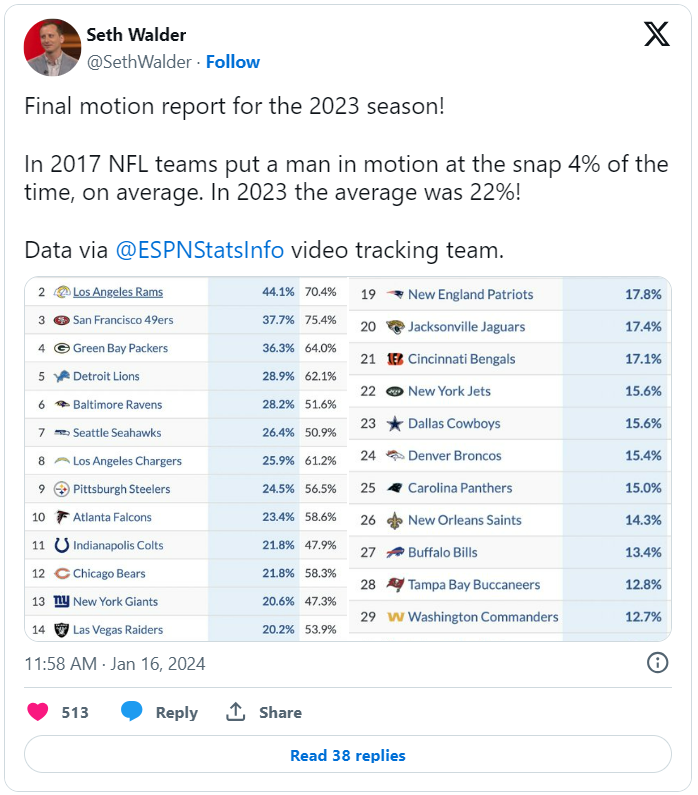Screen dimensions: 698x795
Task: Click the reply speech bubble icon
Action: click(x=131, y=712)
